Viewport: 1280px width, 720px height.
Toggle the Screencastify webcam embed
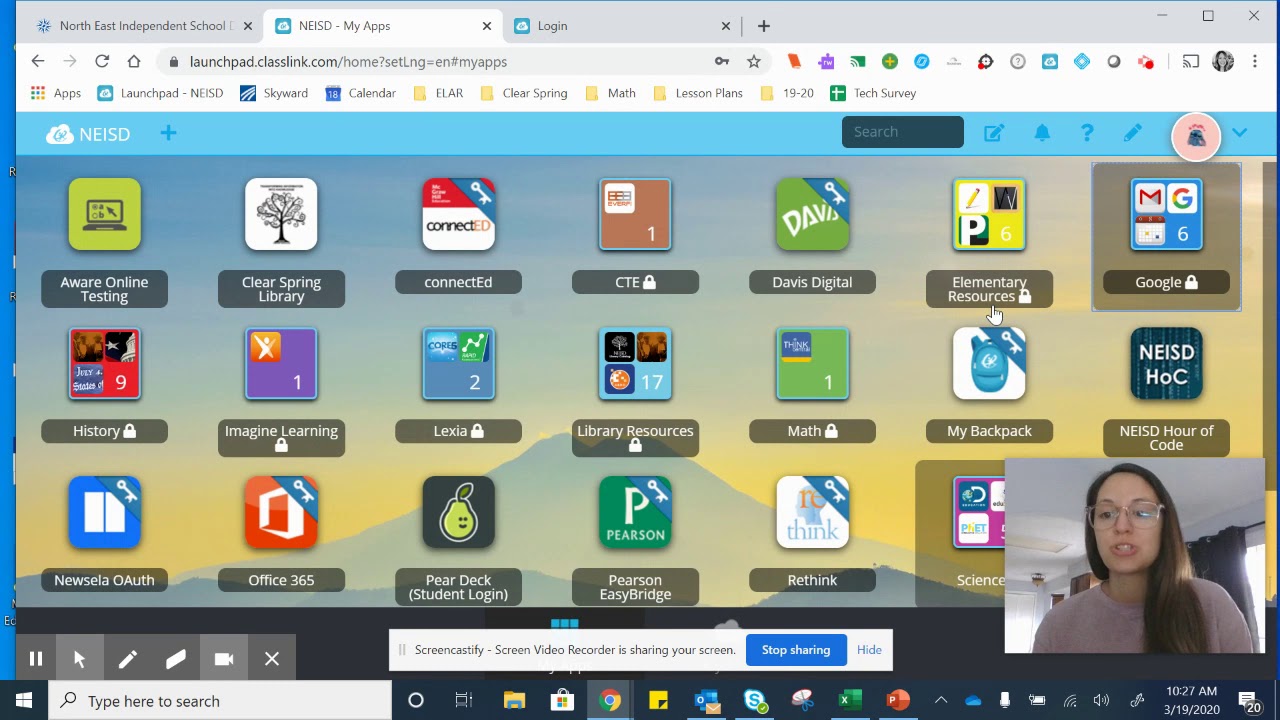[223, 659]
